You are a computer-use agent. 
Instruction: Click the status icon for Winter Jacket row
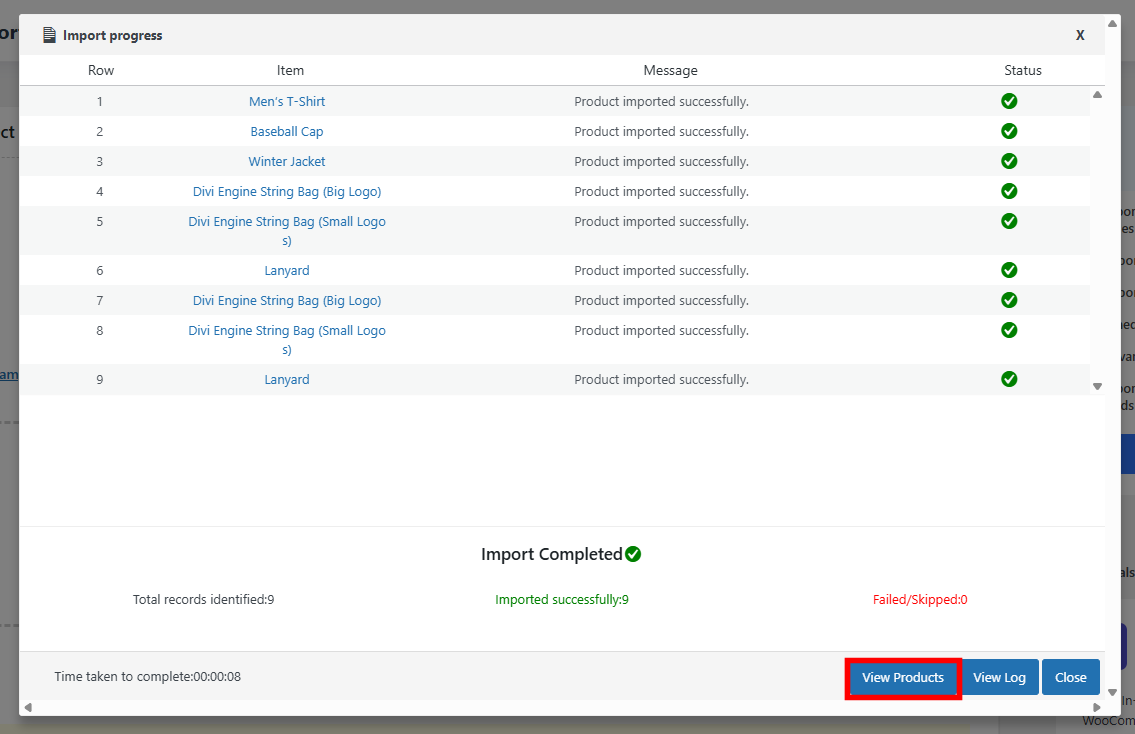[x=1009, y=161]
